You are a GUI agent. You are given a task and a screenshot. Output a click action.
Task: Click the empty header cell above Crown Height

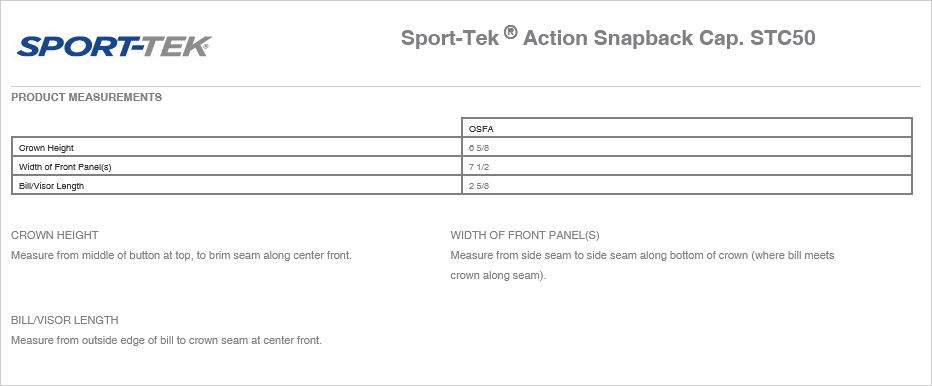pyautogui.click(x=237, y=128)
